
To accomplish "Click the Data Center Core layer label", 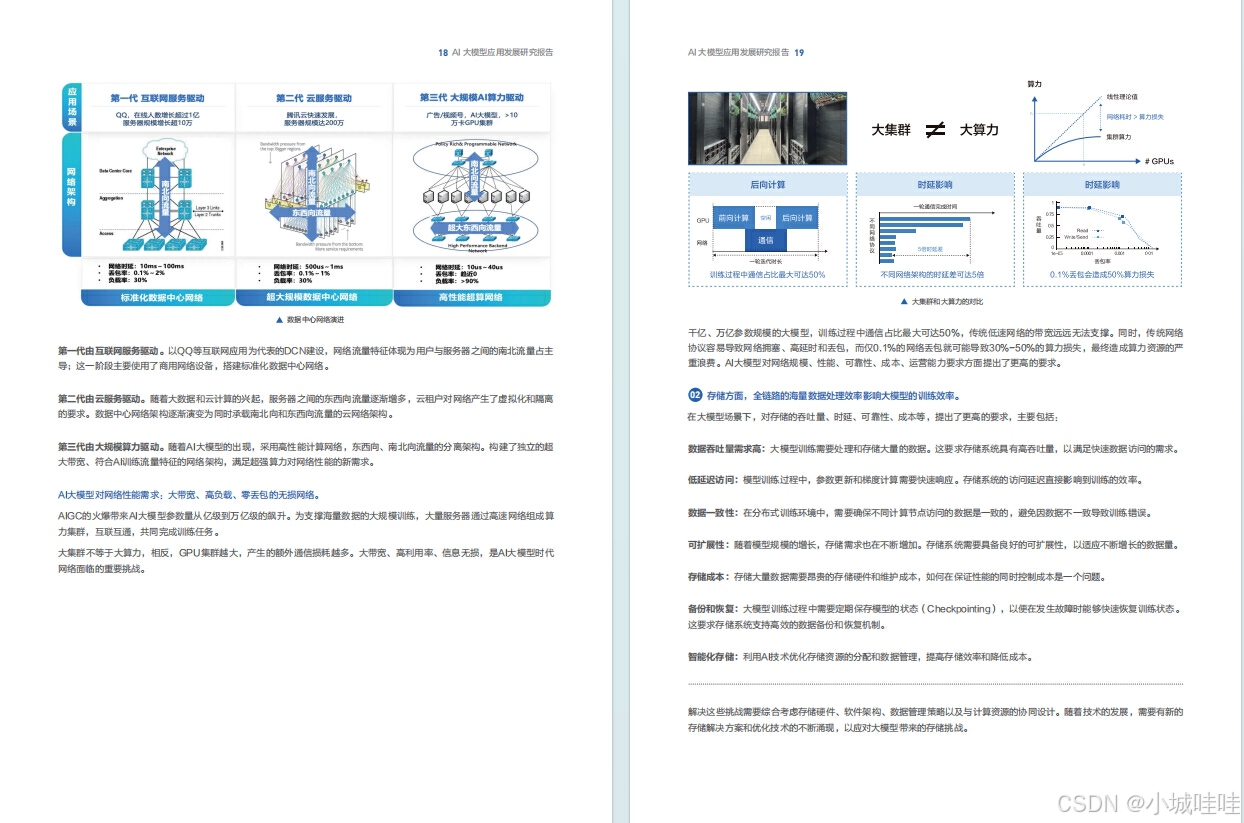I will (x=118, y=171).
